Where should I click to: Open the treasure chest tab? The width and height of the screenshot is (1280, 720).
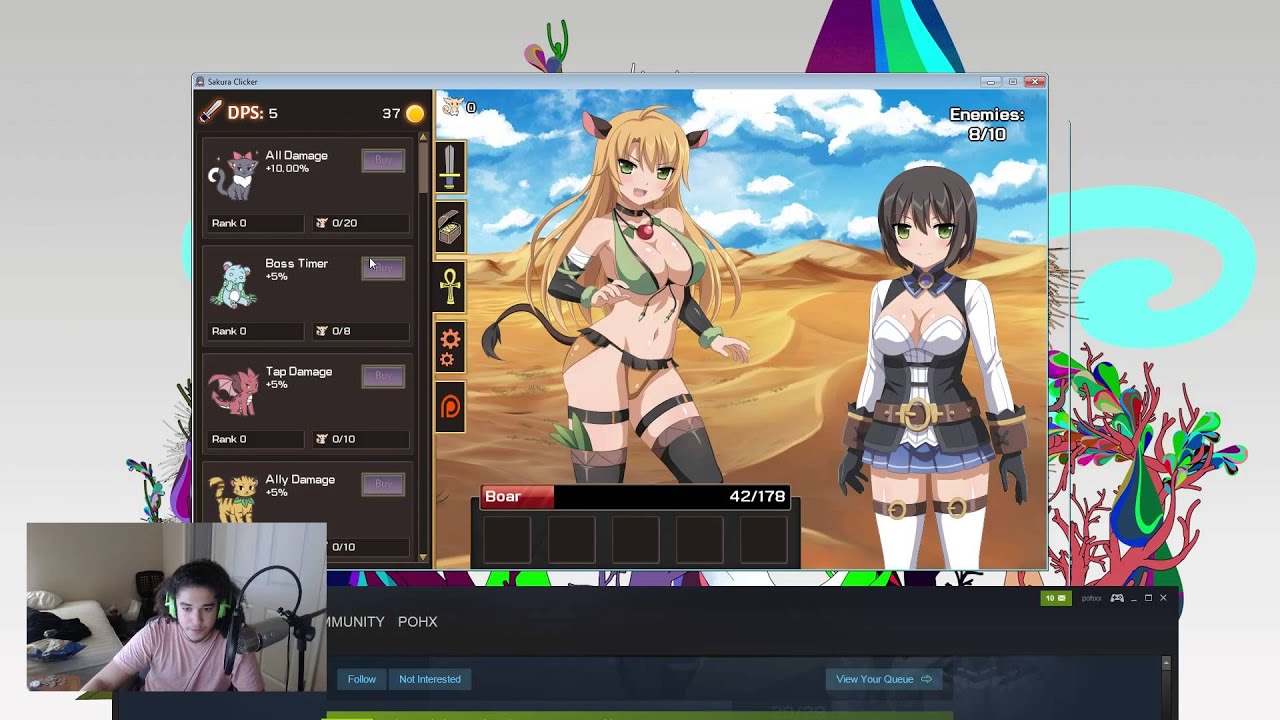coord(450,228)
